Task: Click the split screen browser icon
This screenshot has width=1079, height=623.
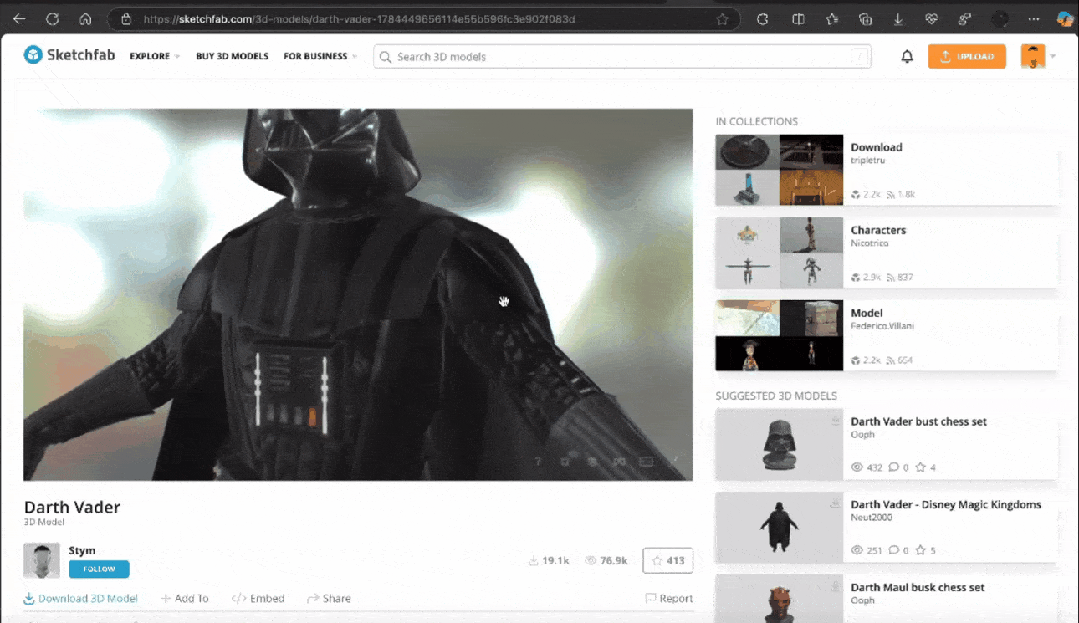Action: (x=798, y=19)
